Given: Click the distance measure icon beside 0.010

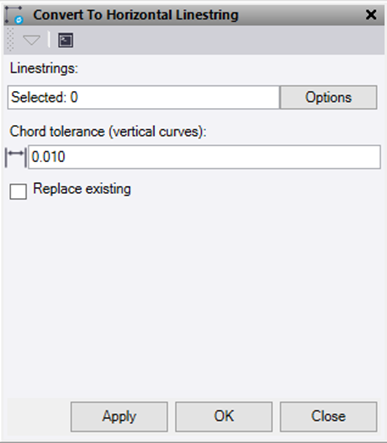Looking at the screenshot, I should (16, 157).
